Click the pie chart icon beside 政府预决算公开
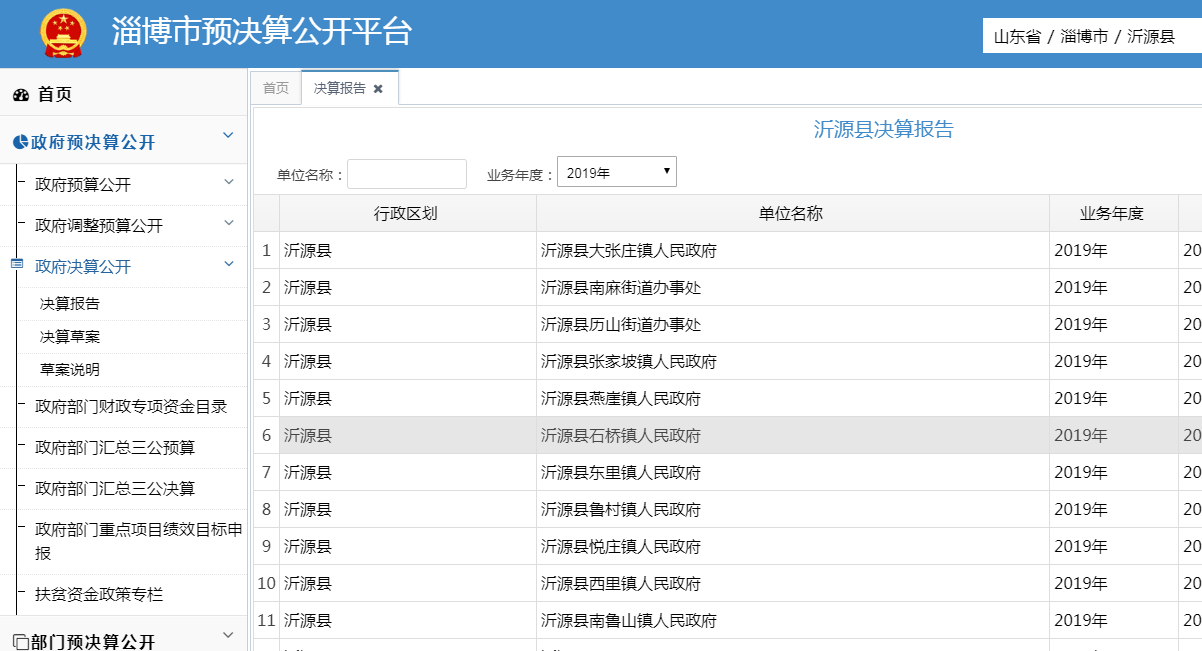 coord(20,143)
